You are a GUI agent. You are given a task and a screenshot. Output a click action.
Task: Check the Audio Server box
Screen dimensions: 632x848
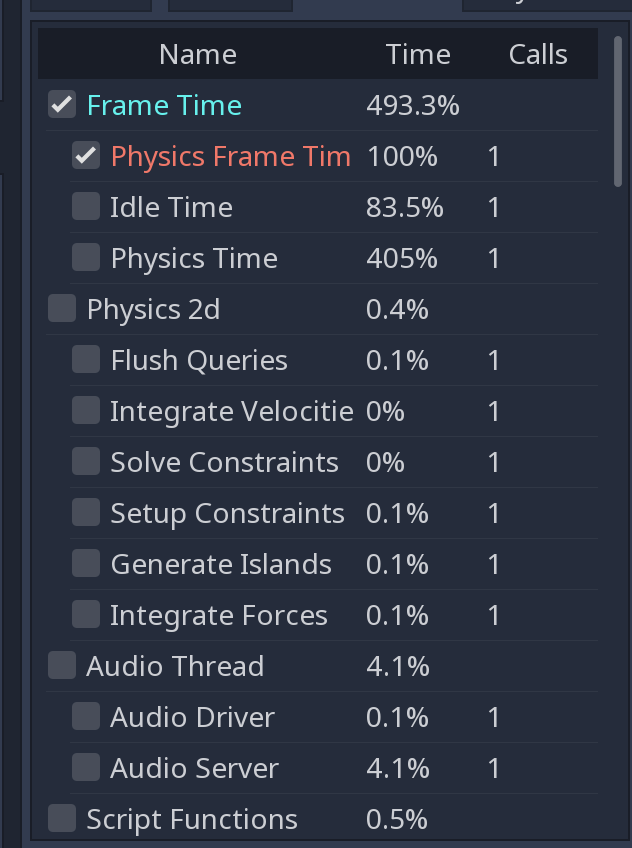point(85,767)
